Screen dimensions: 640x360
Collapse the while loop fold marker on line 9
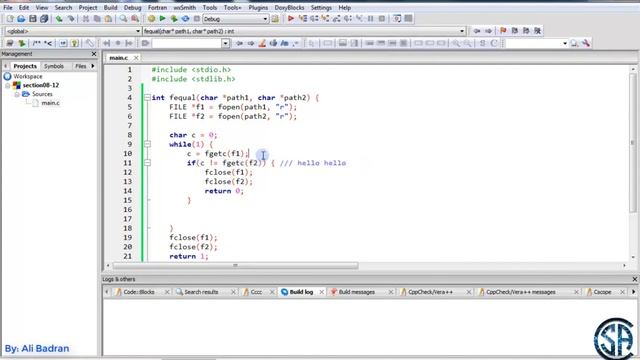pos(147,144)
